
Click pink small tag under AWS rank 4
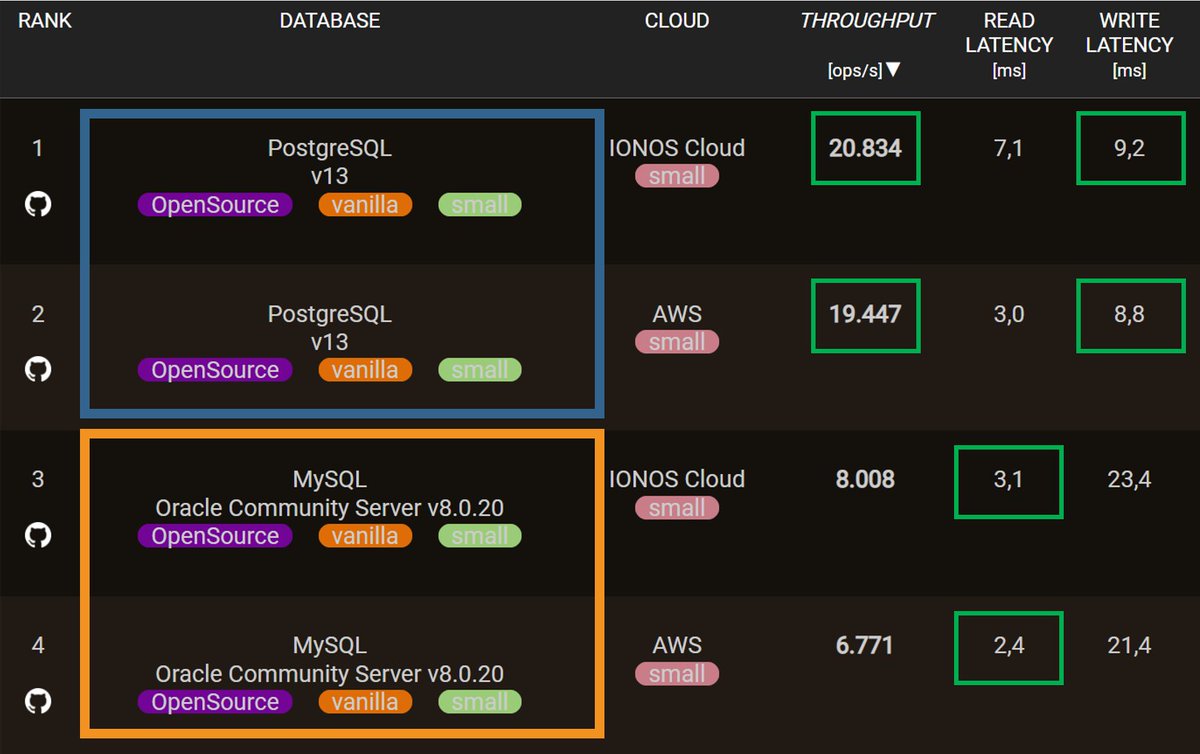(x=677, y=674)
